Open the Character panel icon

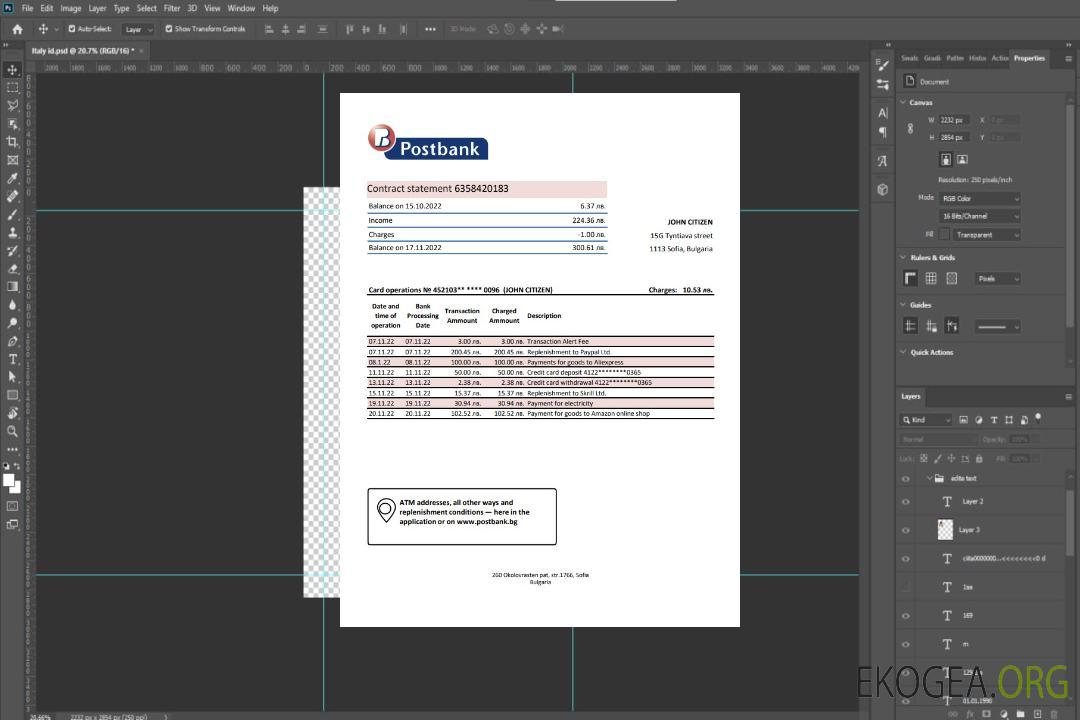click(x=882, y=112)
